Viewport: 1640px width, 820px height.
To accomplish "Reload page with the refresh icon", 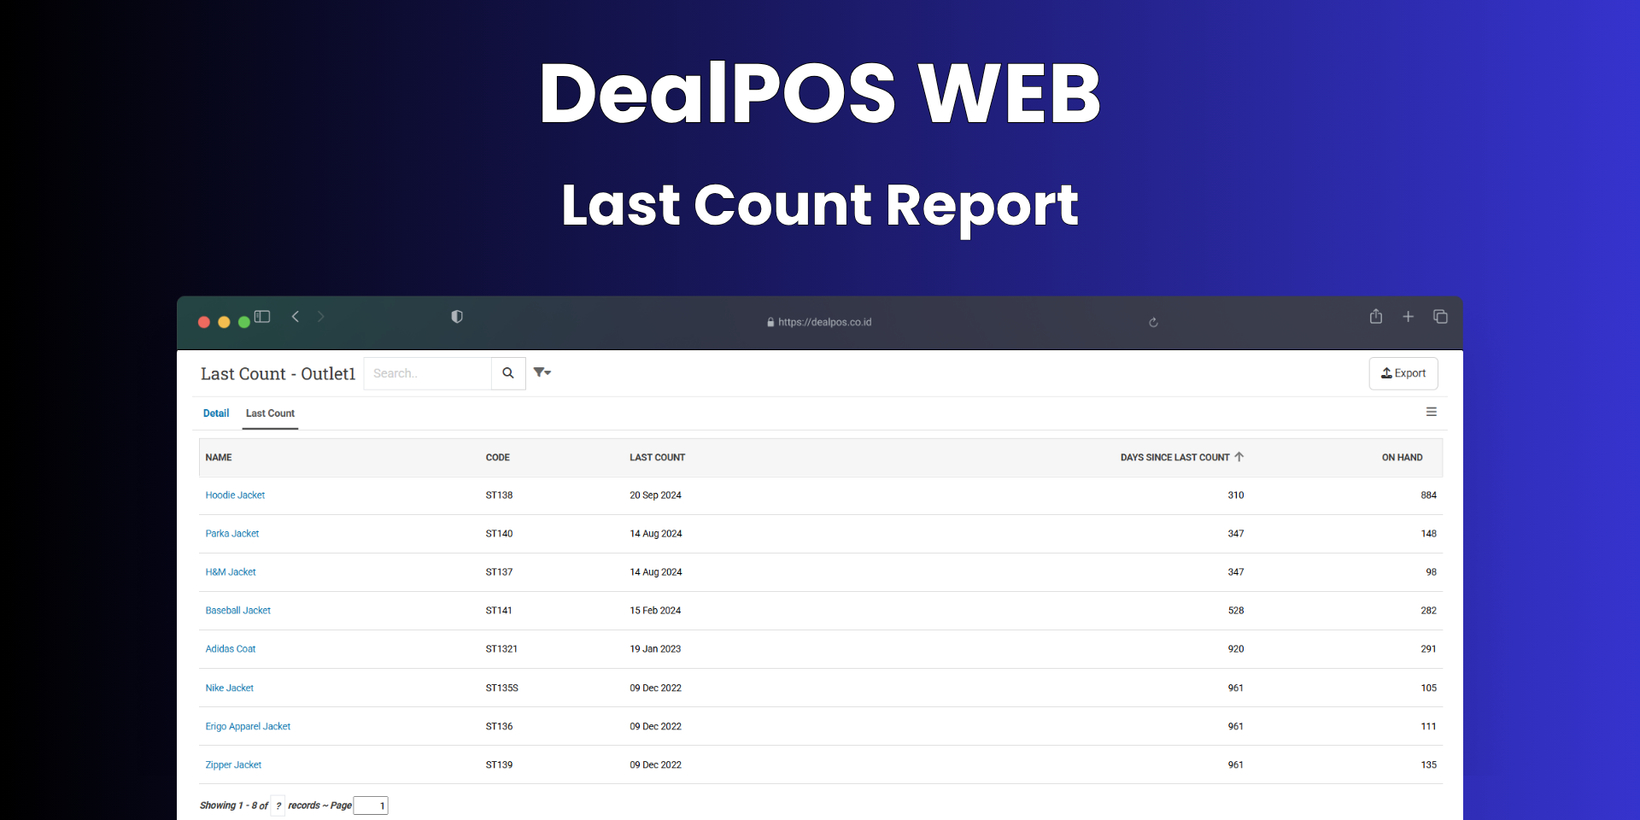I will (1153, 322).
